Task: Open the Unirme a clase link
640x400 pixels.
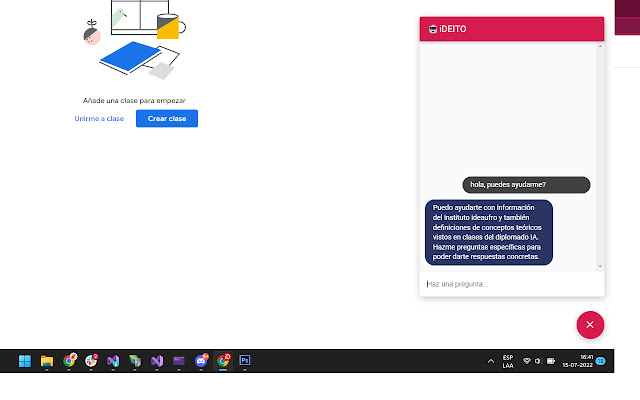Action: pyautogui.click(x=99, y=118)
